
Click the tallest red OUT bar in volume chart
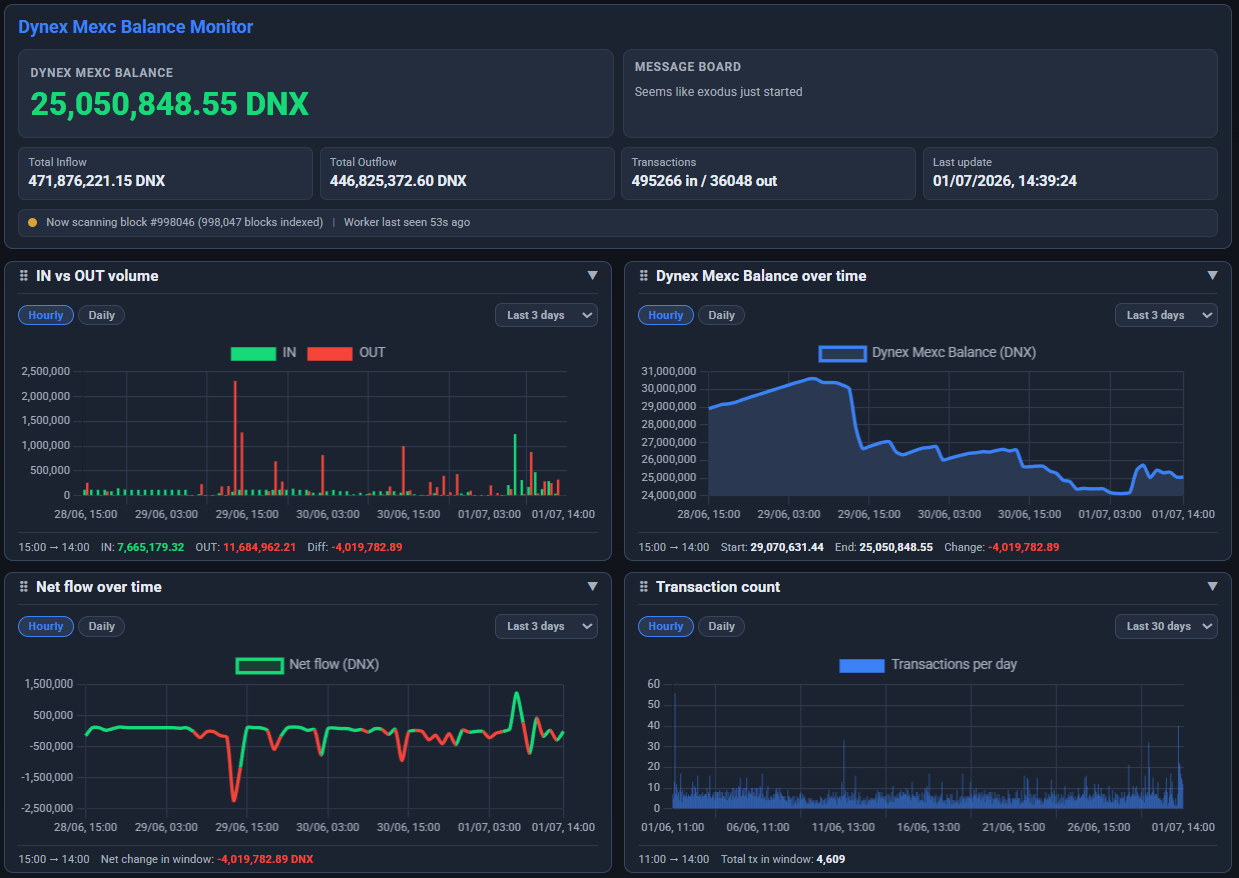point(235,438)
